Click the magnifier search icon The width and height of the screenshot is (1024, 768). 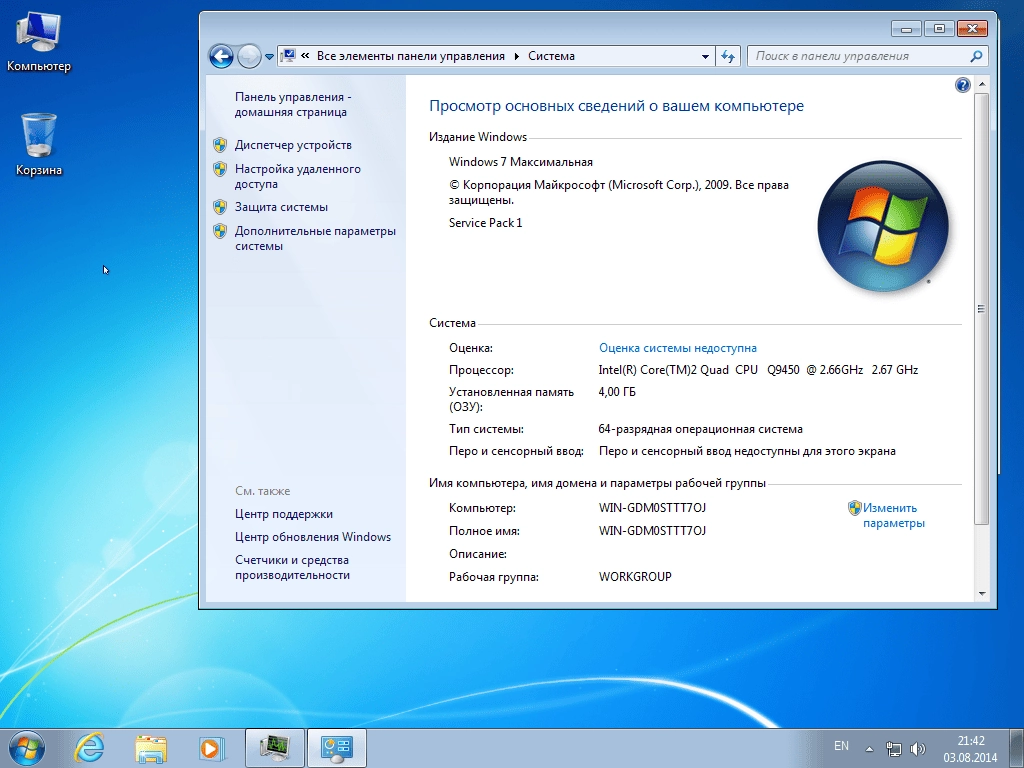(x=976, y=56)
